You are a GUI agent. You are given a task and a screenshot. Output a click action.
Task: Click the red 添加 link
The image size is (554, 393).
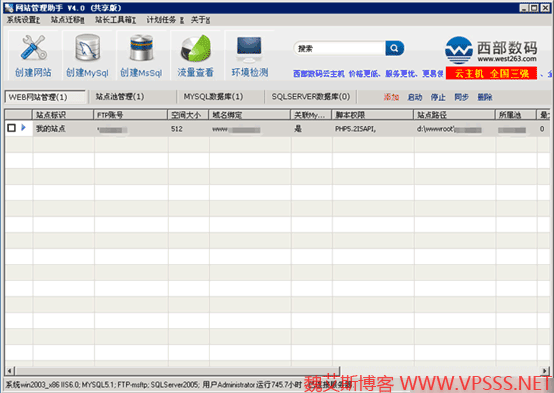point(391,97)
